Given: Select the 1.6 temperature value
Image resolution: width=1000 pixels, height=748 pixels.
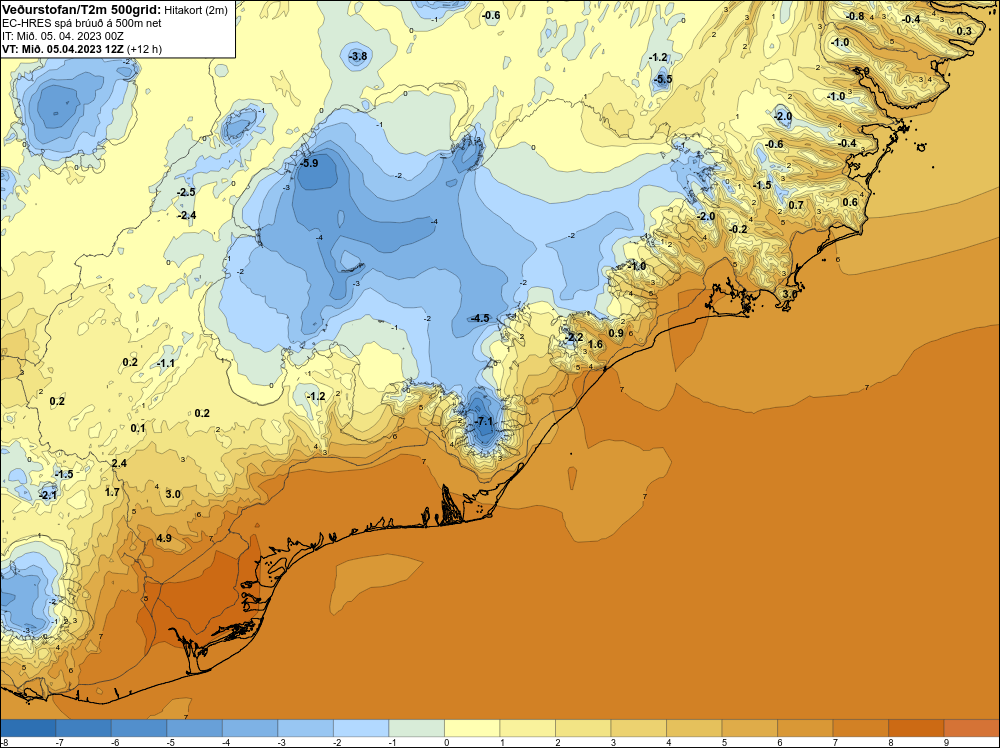Looking at the screenshot, I should pos(595,344).
